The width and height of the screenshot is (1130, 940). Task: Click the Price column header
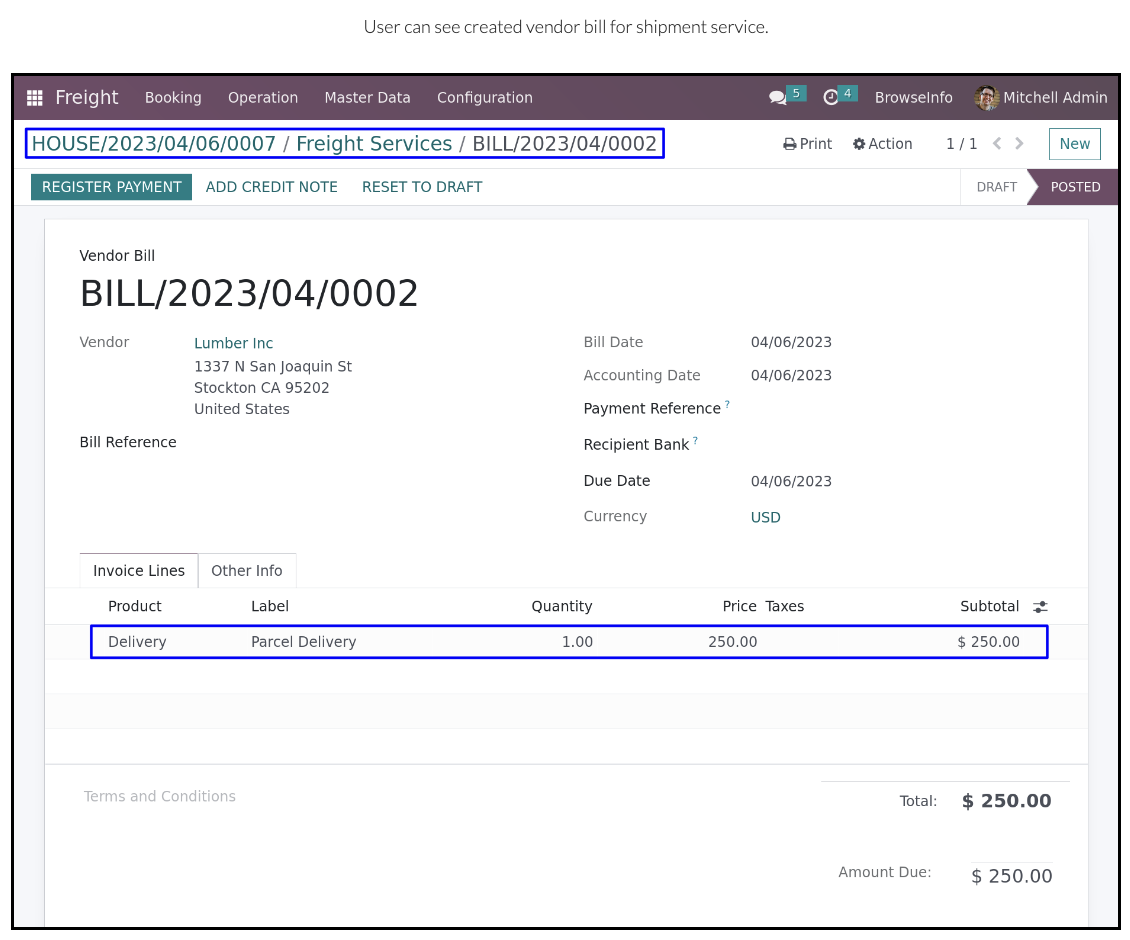click(x=739, y=606)
